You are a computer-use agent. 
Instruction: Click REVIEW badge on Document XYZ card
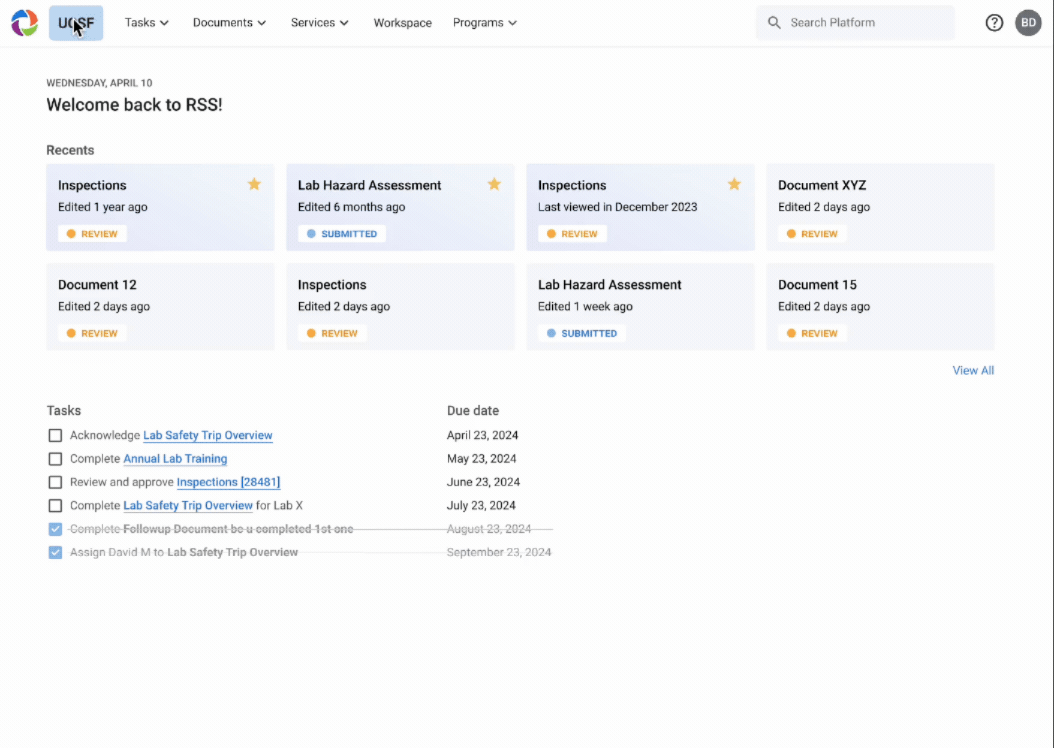pyautogui.click(x=812, y=234)
